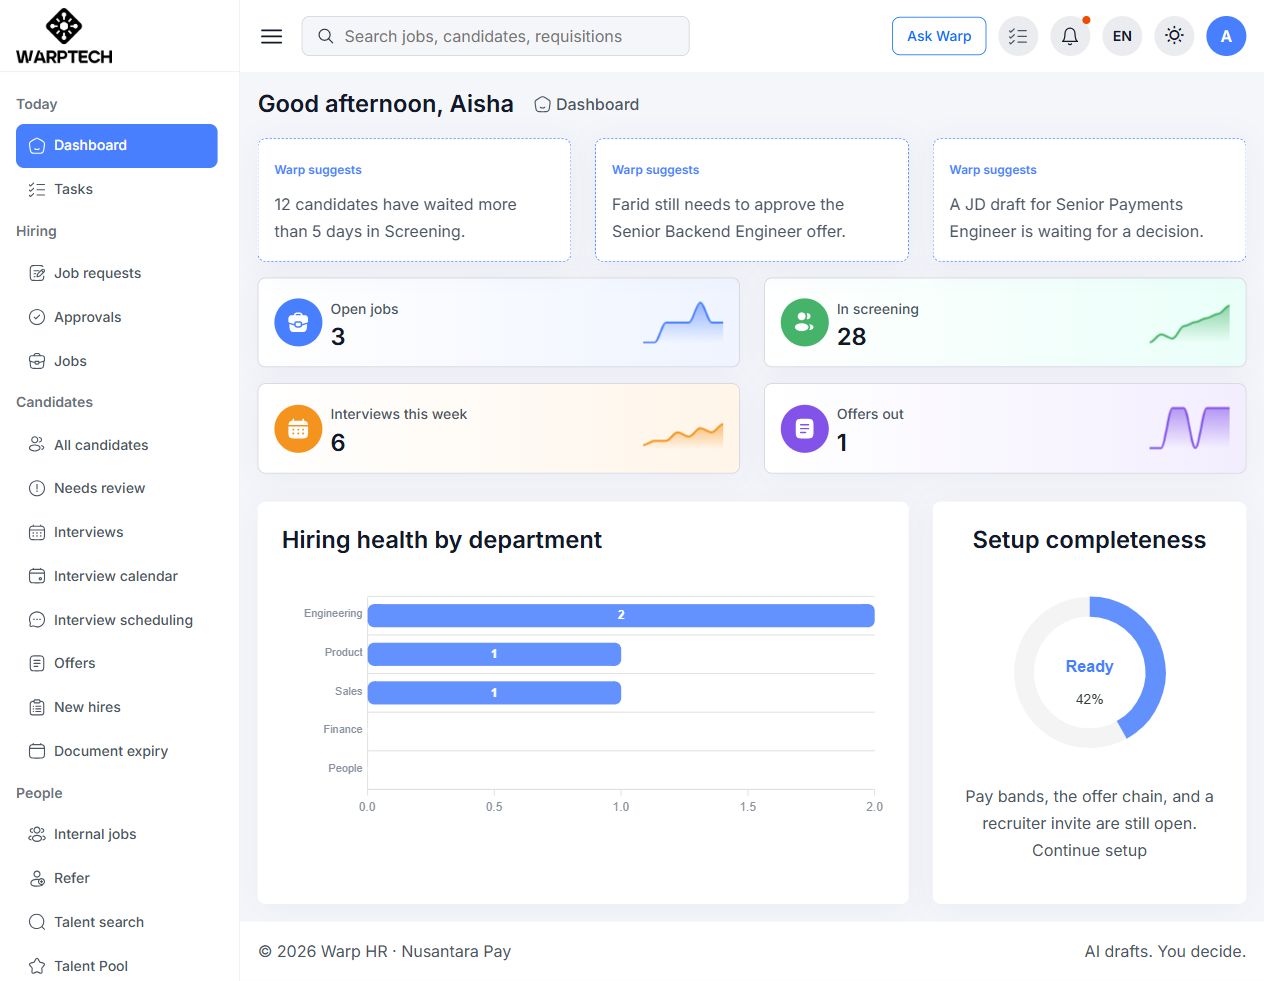Click the Dashboard icon in sidebar
The width and height of the screenshot is (1264, 981).
(x=37, y=146)
